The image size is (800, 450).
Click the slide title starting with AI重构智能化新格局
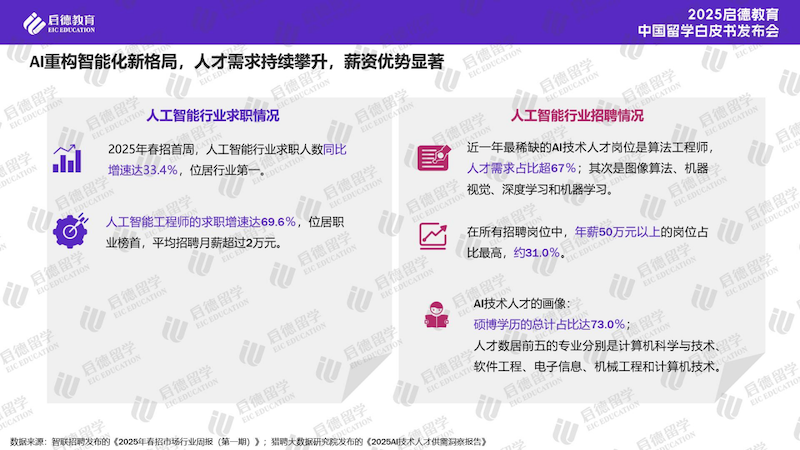point(235,61)
